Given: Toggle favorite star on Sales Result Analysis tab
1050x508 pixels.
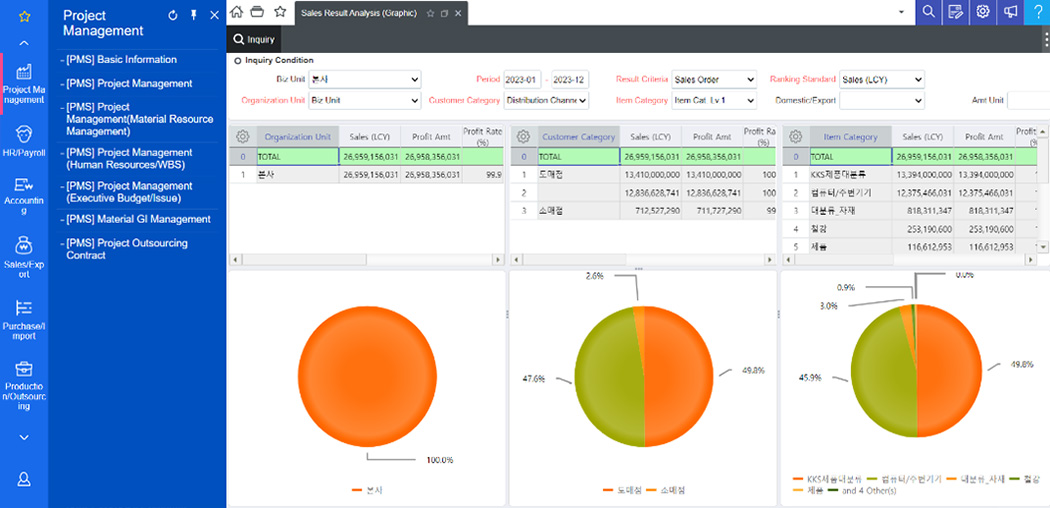Looking at the screenshot, I should click(430, 13).
